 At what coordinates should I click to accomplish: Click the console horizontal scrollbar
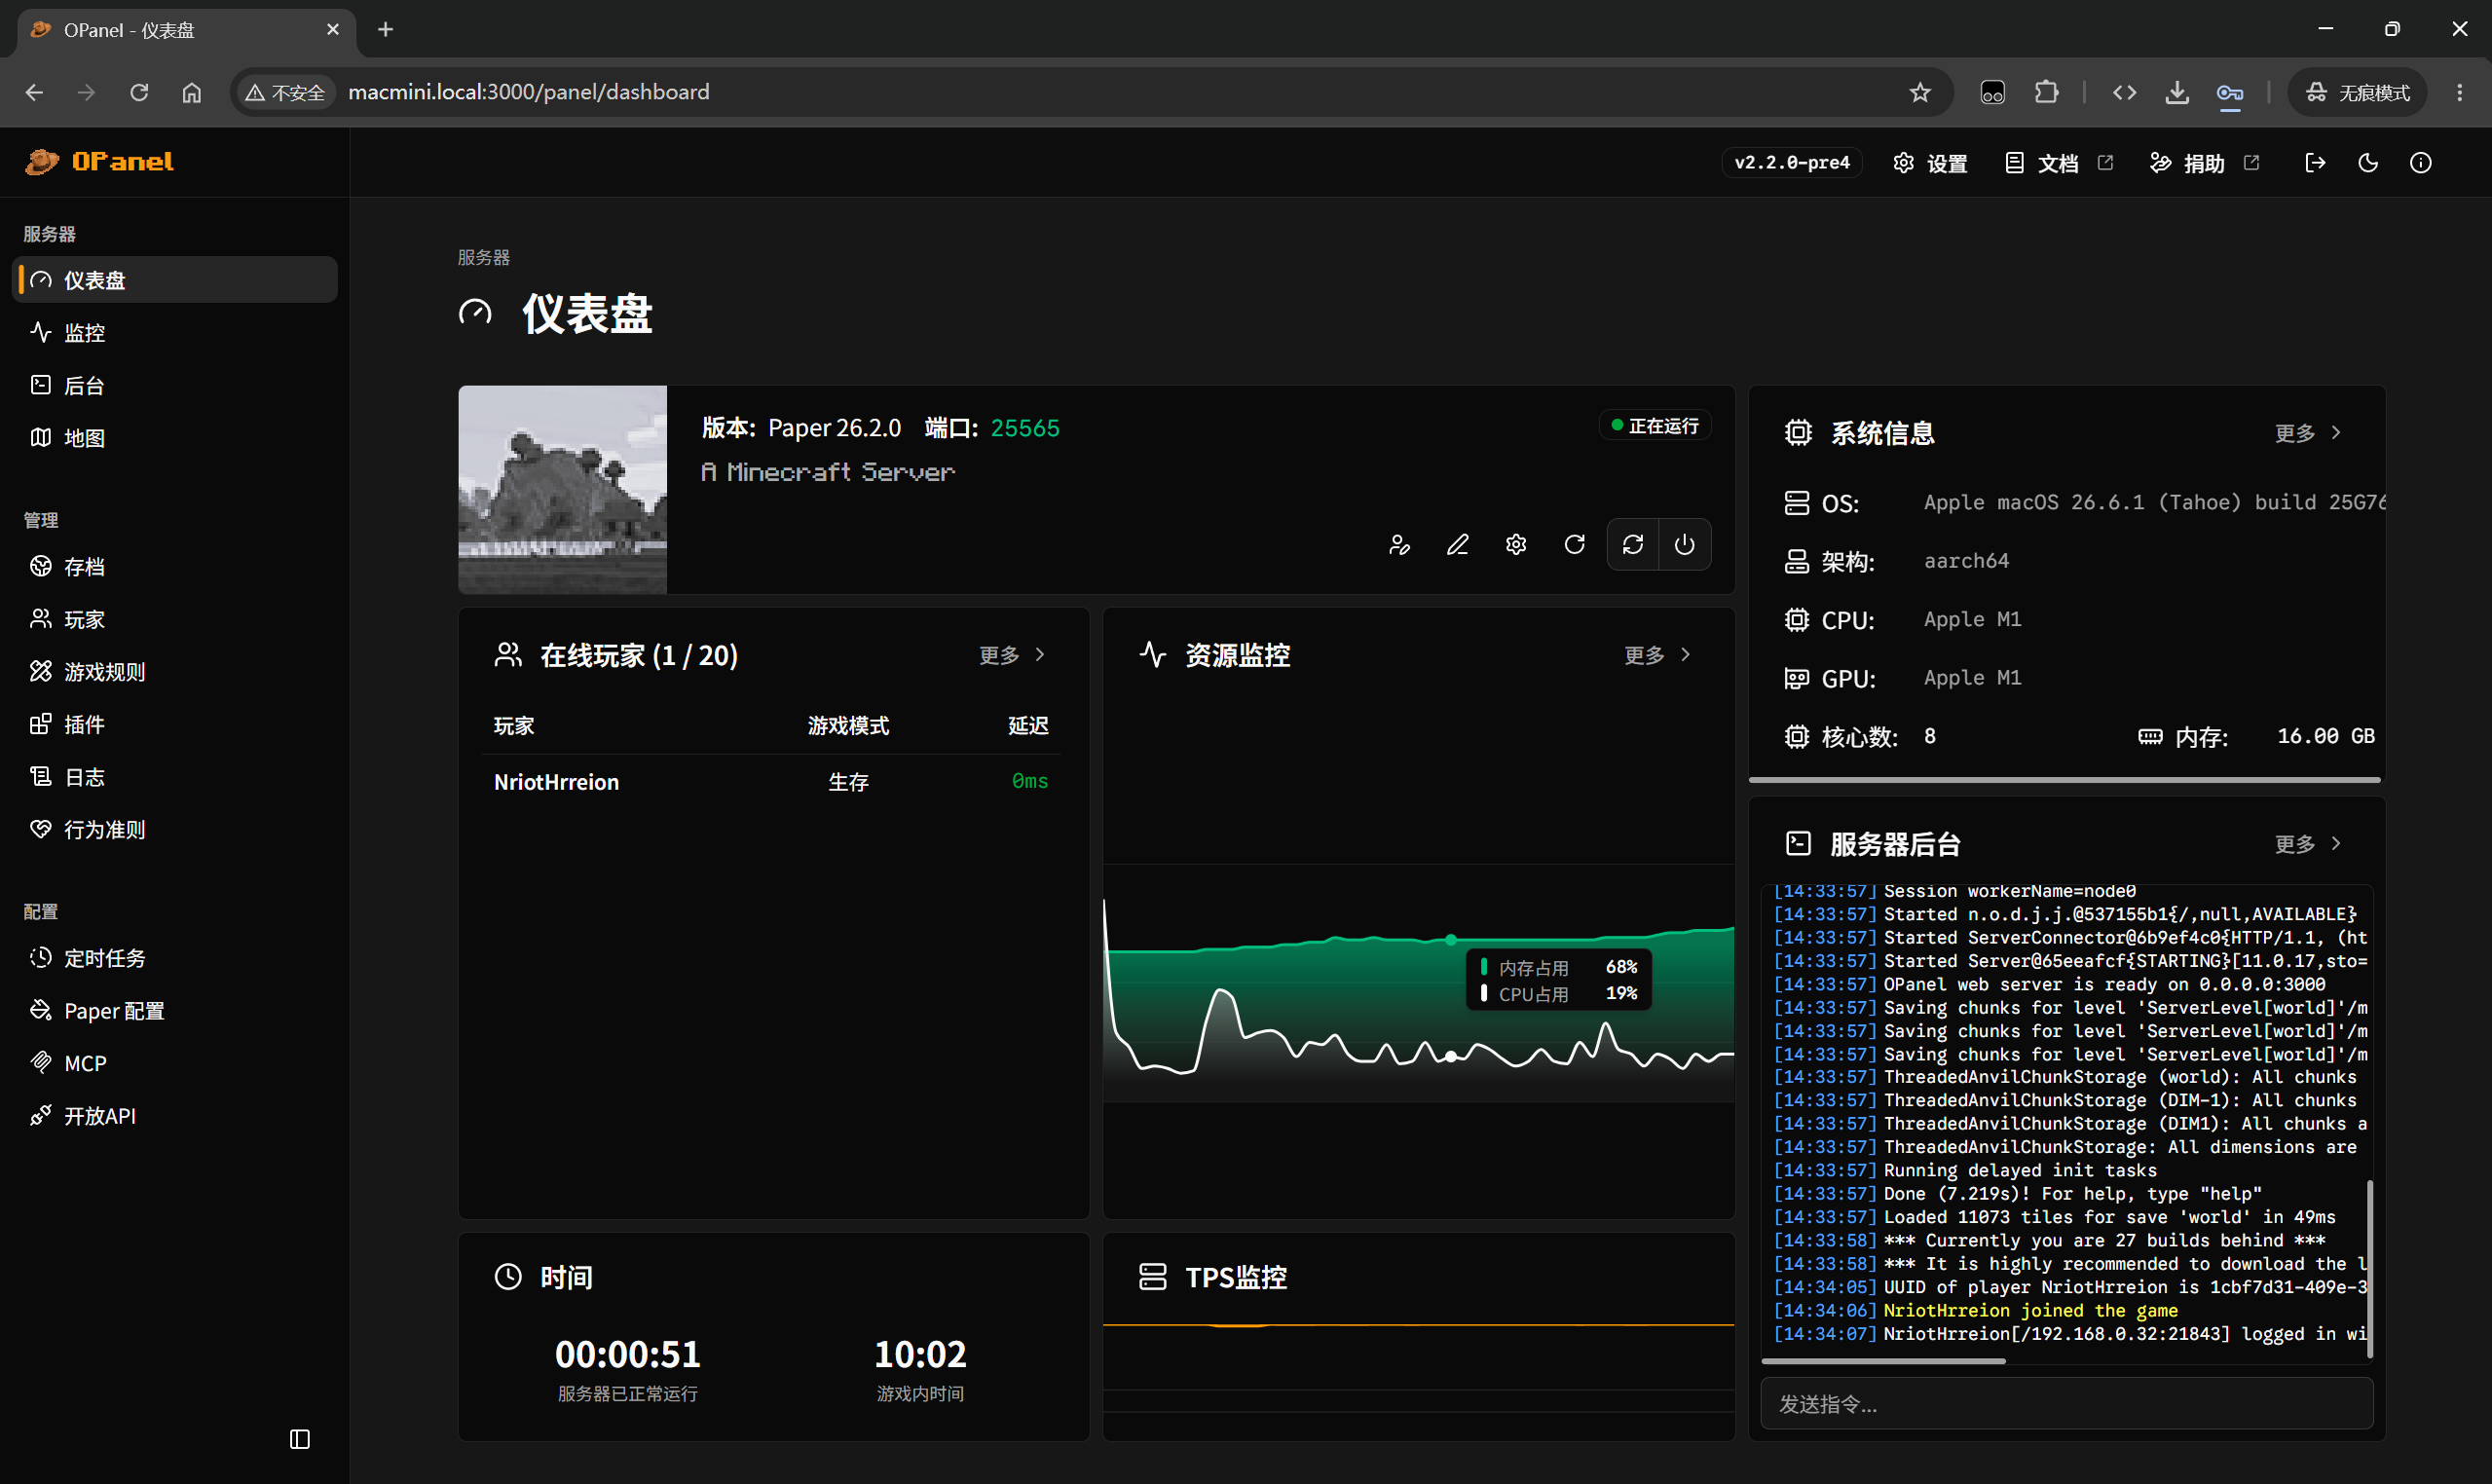tap(1883, 1361)
